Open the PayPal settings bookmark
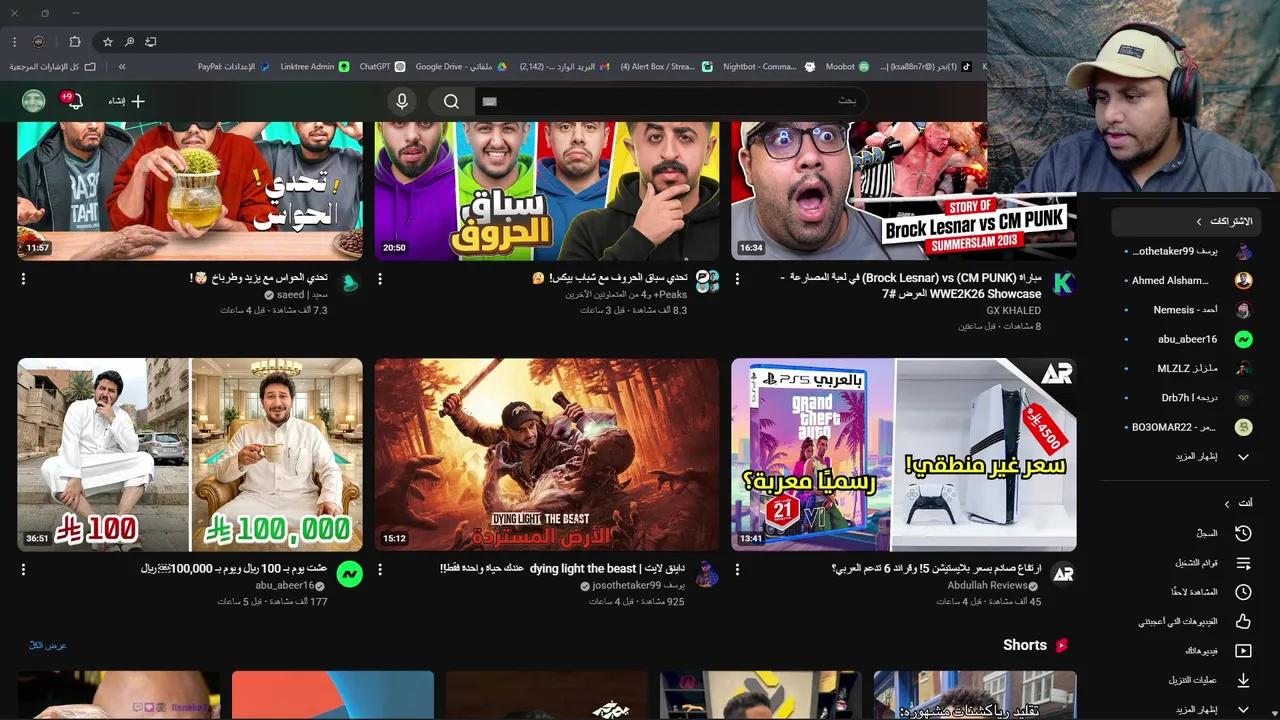 (233, 67)
